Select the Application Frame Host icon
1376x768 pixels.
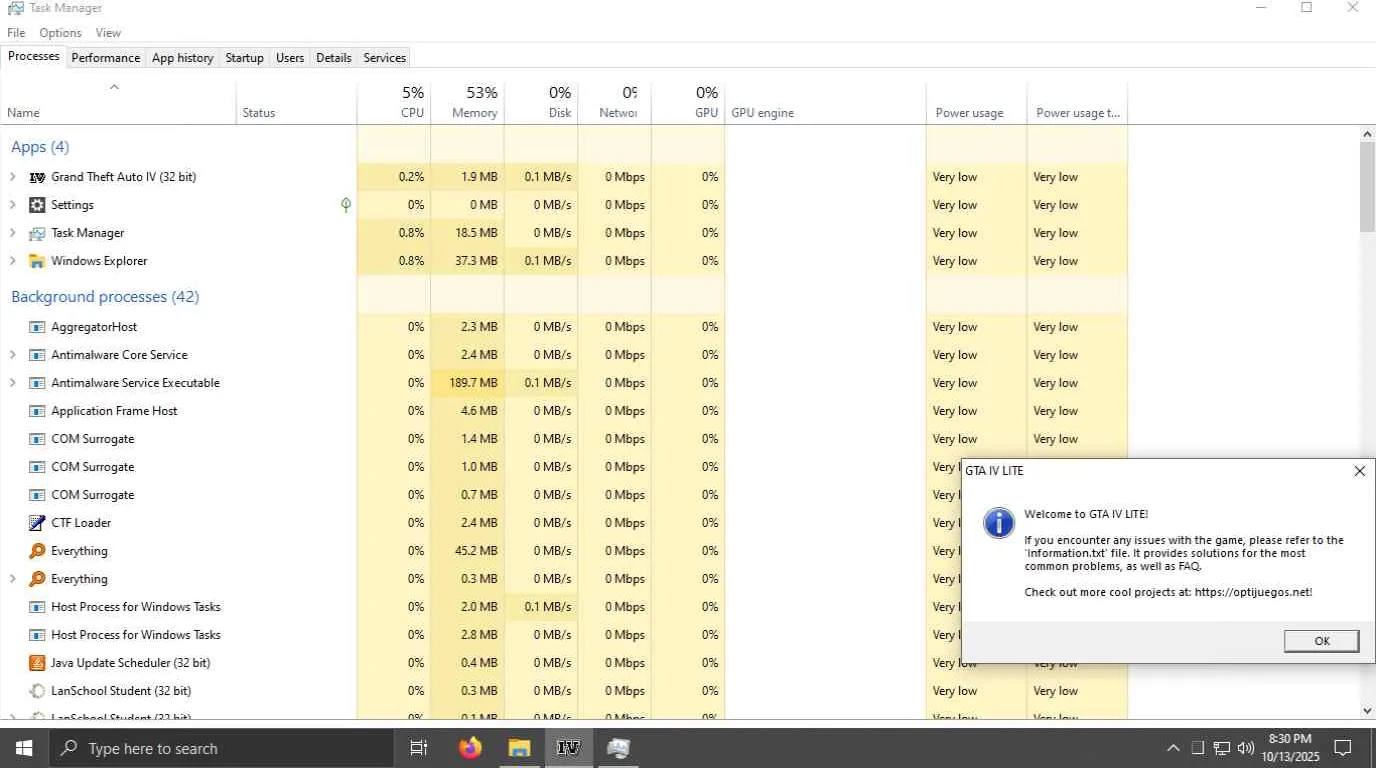tap(37, 411)
